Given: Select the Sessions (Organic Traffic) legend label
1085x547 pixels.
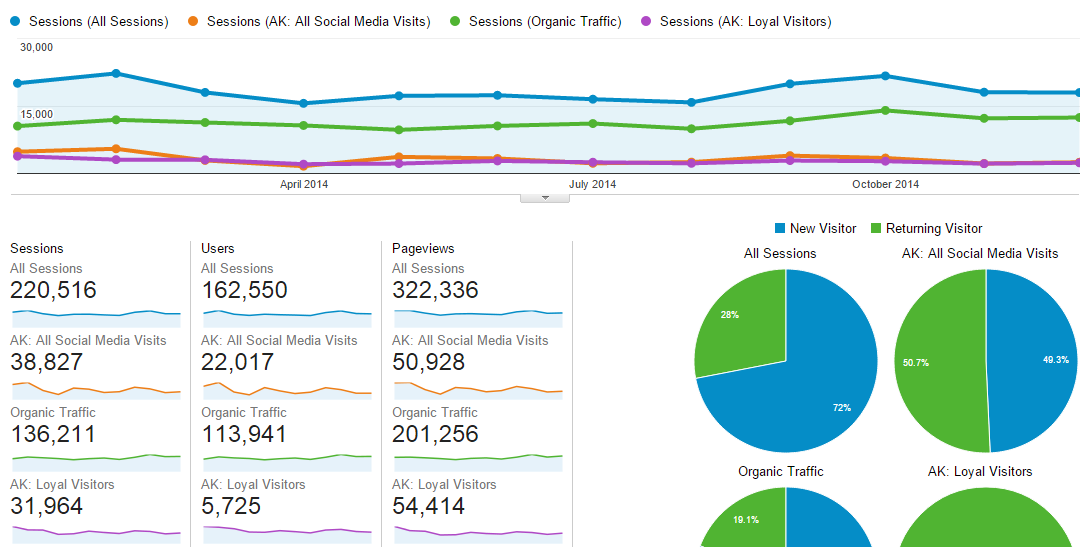Looking at the screenshot, I should 545,21.
